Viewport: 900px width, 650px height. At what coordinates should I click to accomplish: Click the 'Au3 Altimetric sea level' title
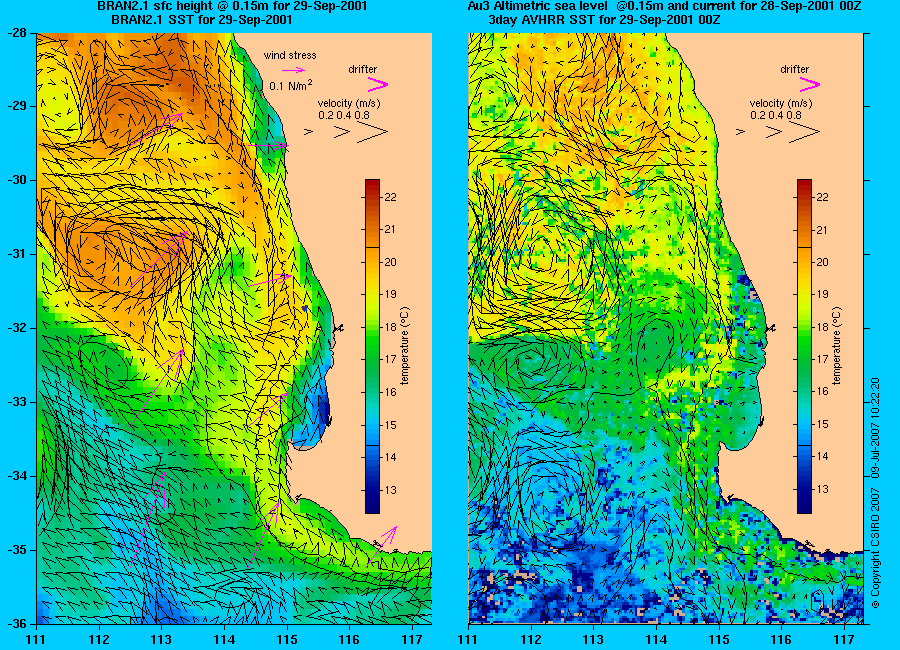[x=537, y=6]
